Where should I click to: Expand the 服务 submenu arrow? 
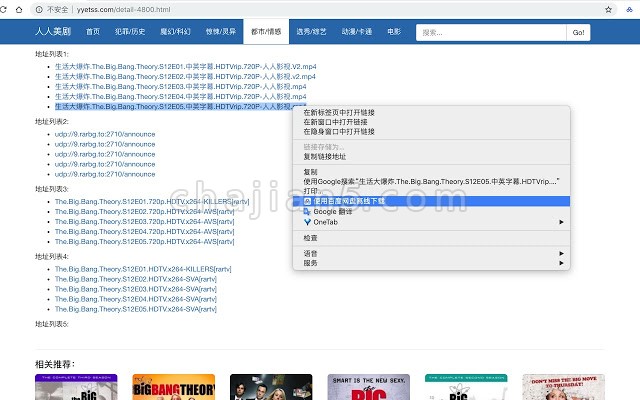tap(561, 263)
